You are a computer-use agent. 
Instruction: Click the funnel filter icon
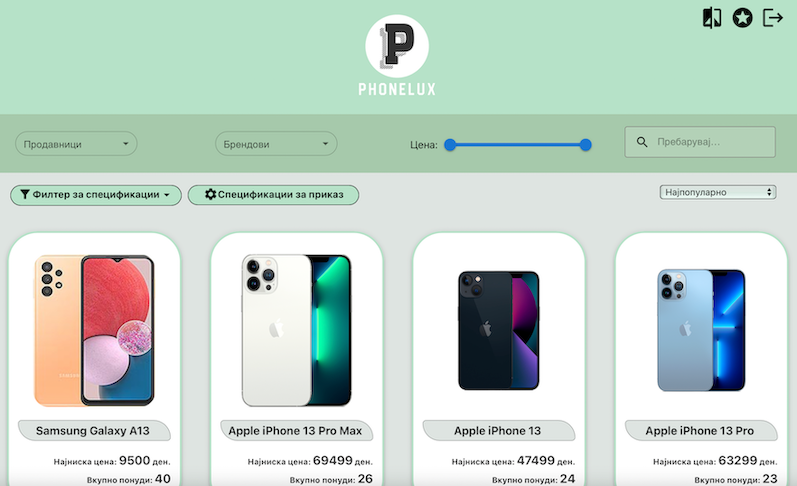(x=25, y=194)
